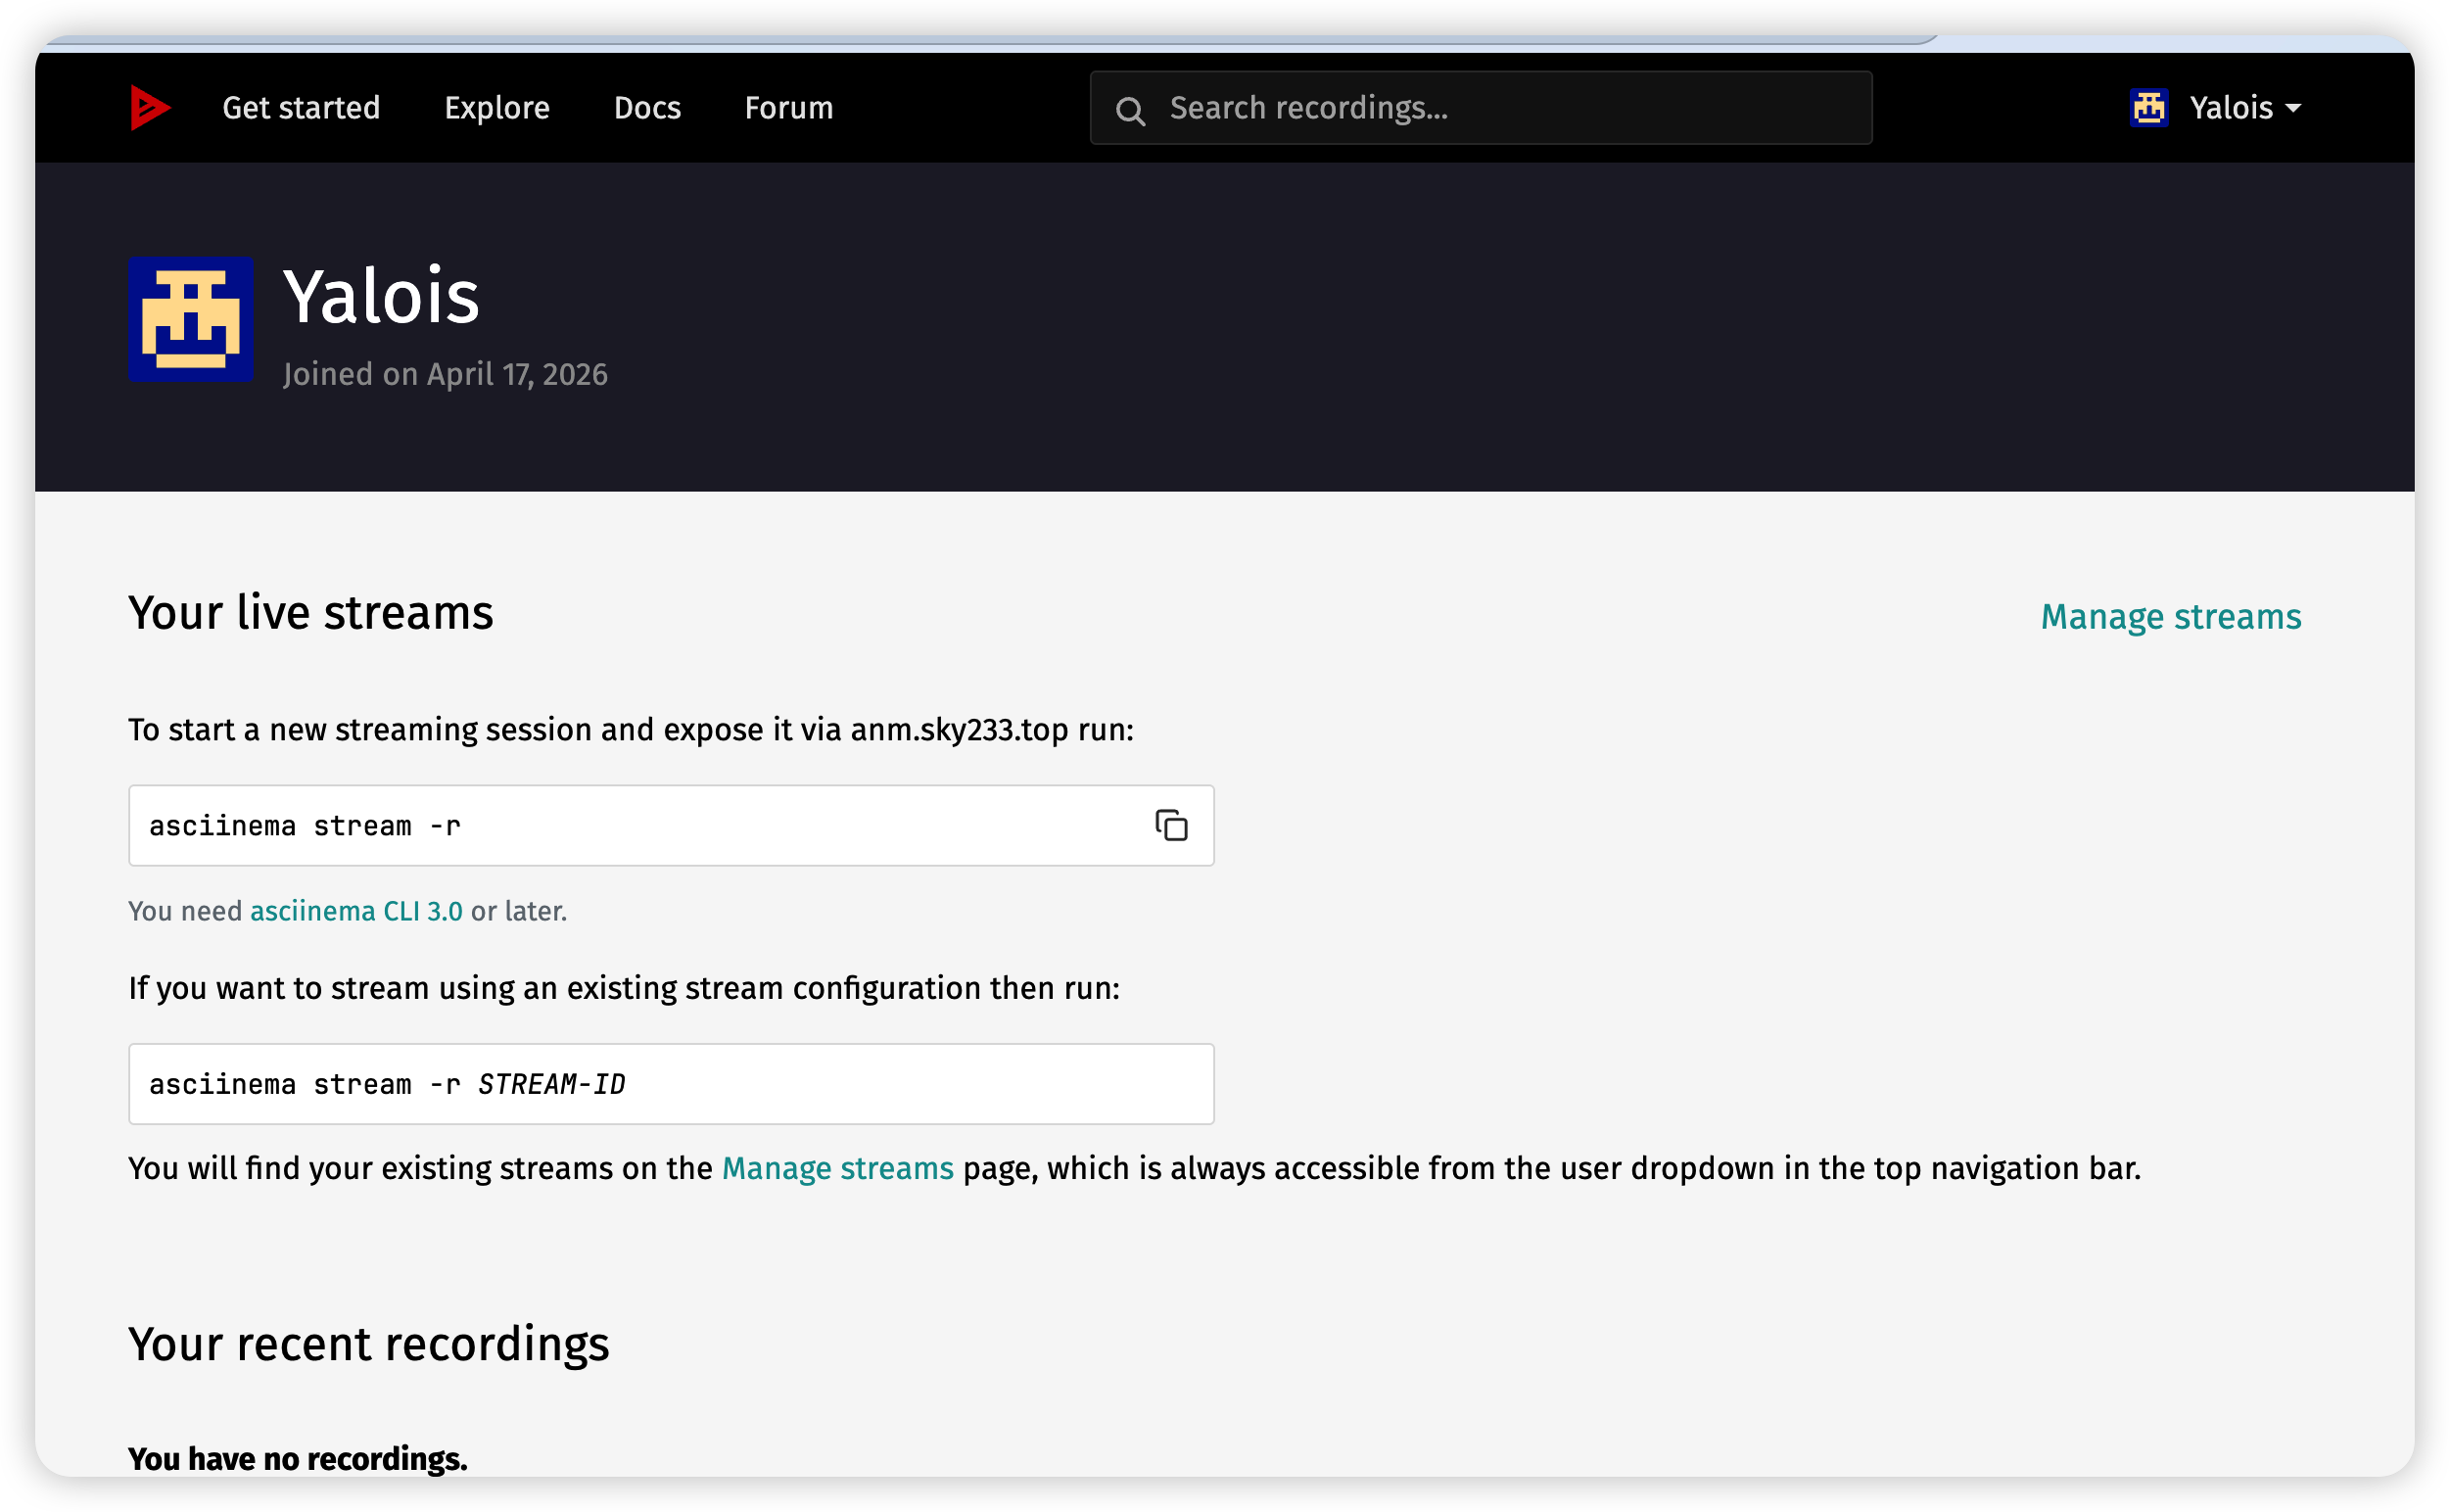Click the search magnifier icon
Image resolution: width=2450 pixels, height=1512 pixels.
(1130, 110)
